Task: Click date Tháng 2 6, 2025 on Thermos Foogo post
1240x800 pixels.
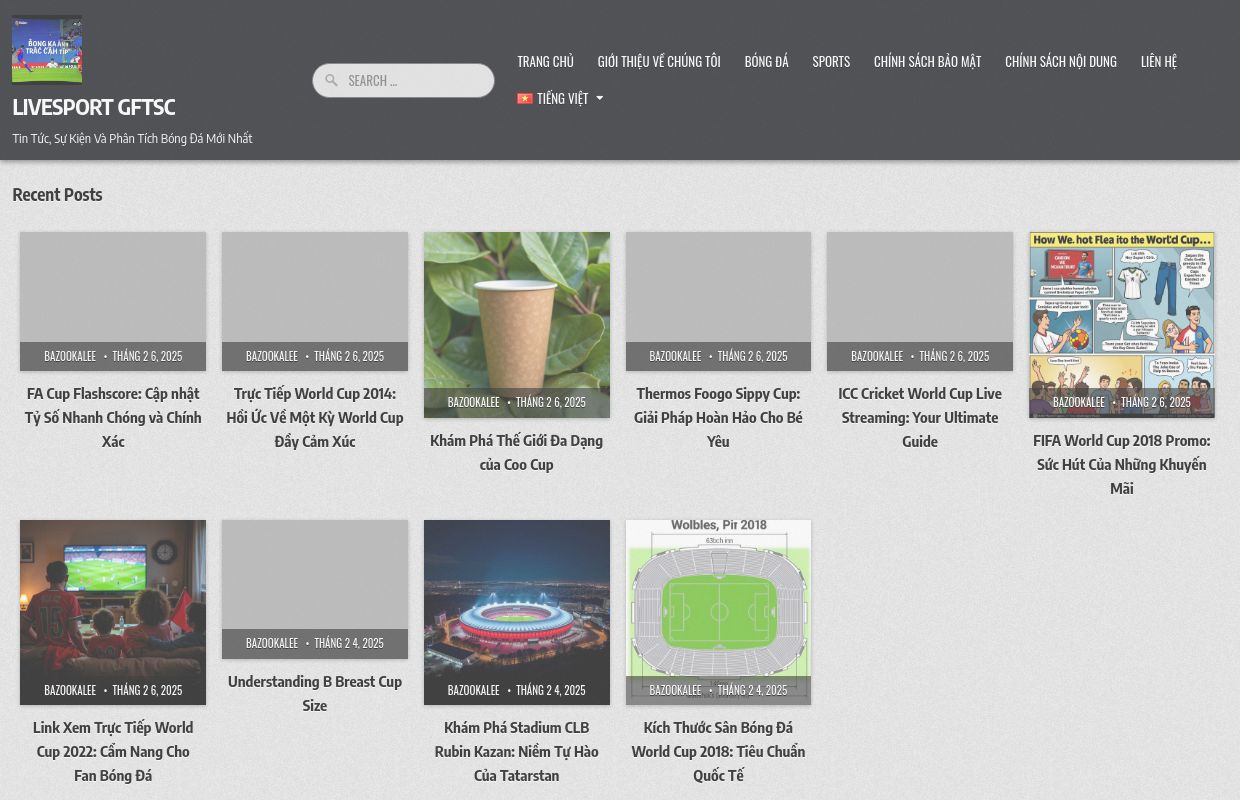Action: tap(752, 356)
